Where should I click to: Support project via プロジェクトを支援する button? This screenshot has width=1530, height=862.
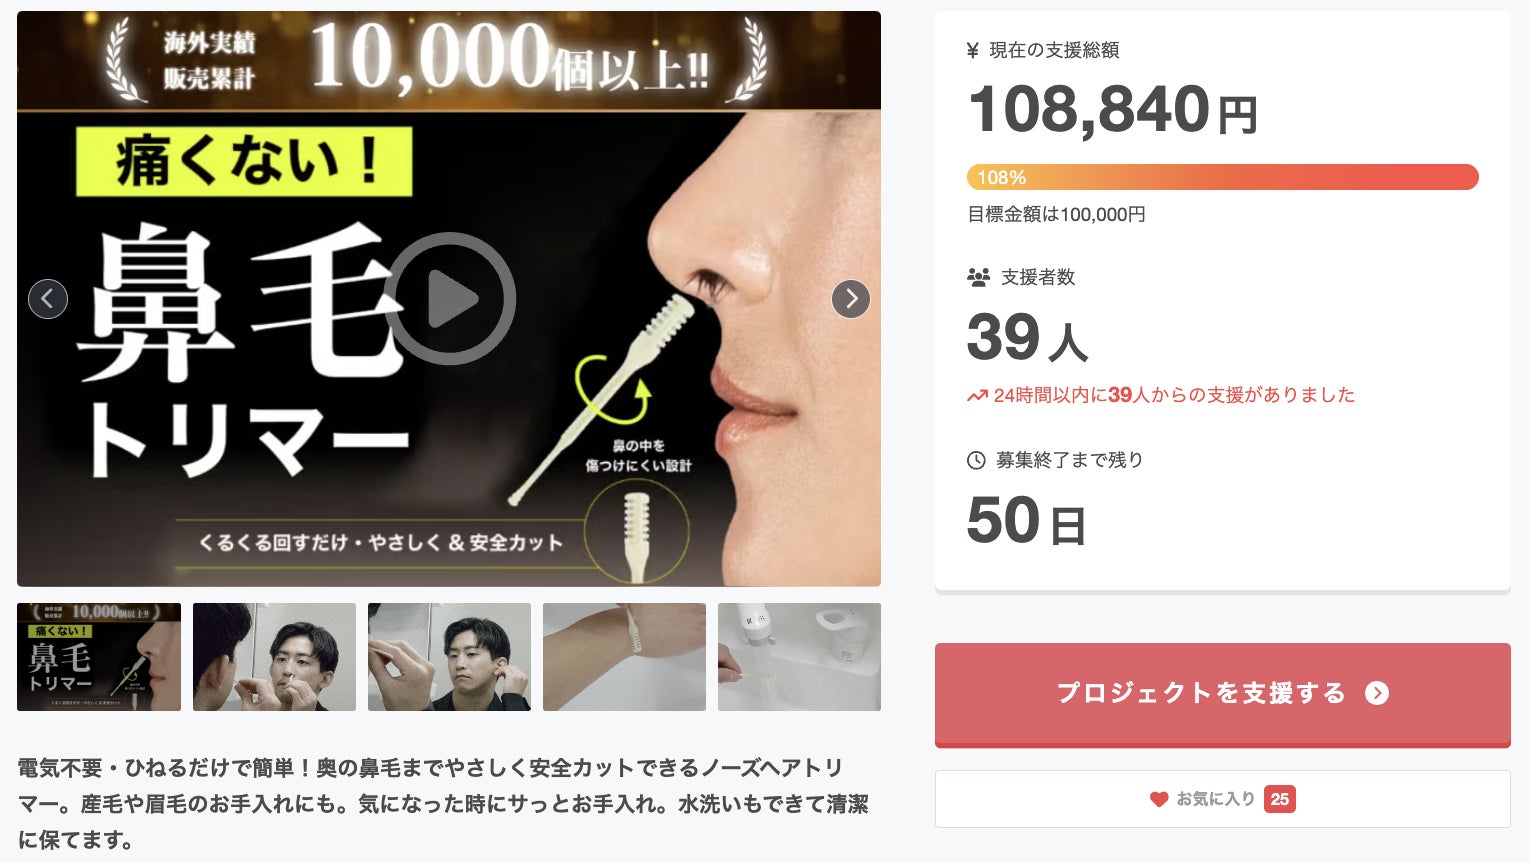click(1222, 694)
